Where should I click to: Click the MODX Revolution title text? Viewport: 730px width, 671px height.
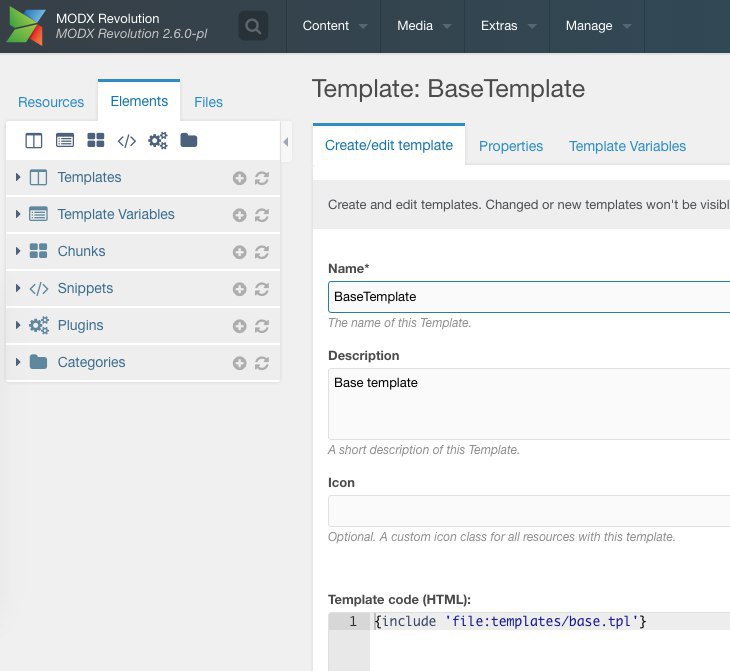coord(108,19)
